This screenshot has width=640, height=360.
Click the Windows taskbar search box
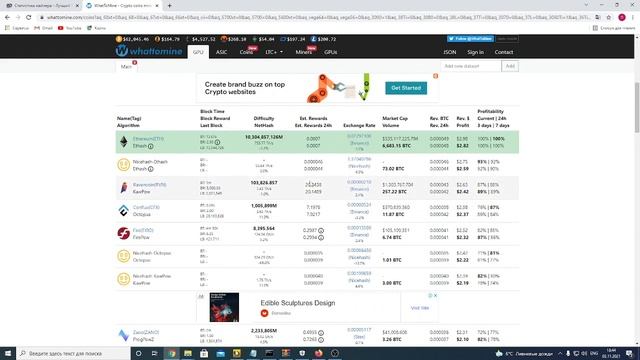click(73, 353)
